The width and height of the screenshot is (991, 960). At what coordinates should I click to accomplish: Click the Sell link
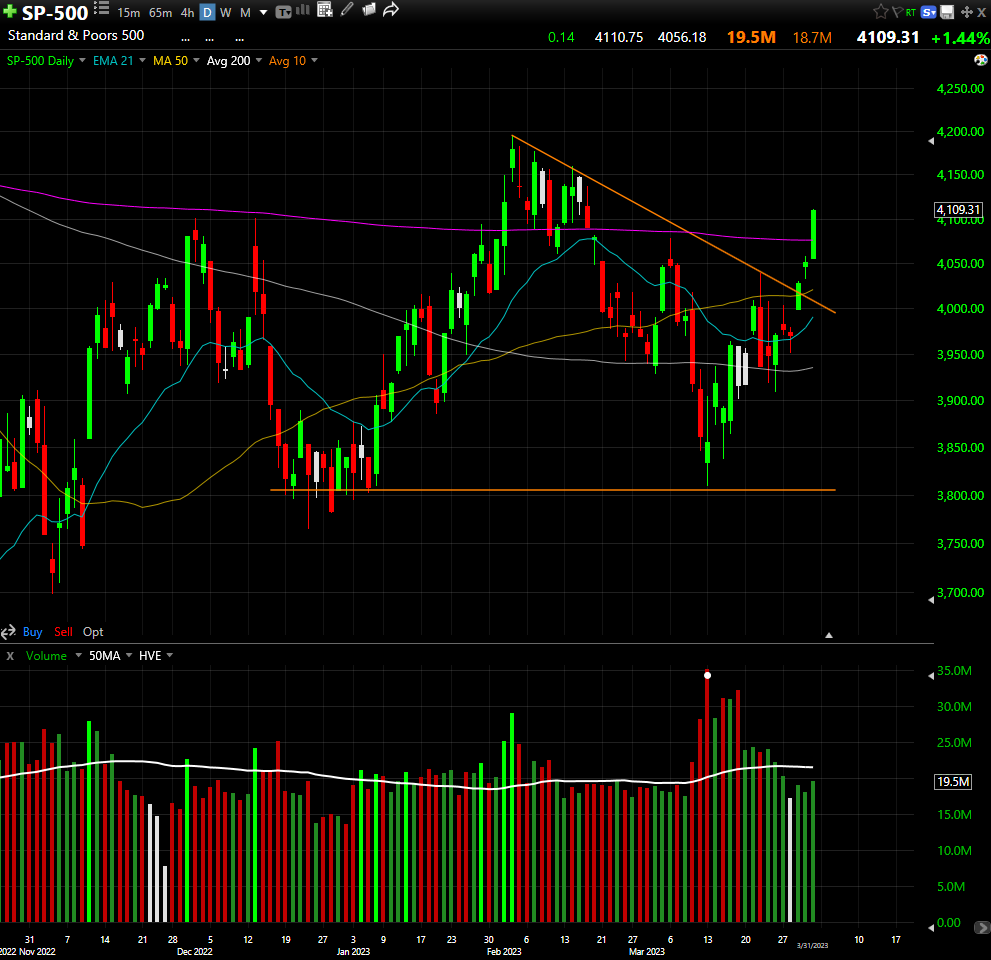63,631
